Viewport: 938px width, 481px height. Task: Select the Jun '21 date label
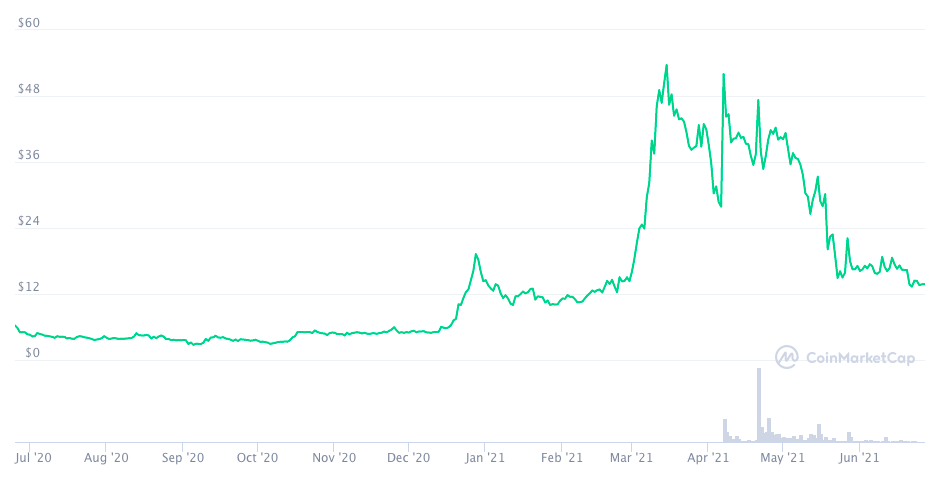tap(858, 458)
